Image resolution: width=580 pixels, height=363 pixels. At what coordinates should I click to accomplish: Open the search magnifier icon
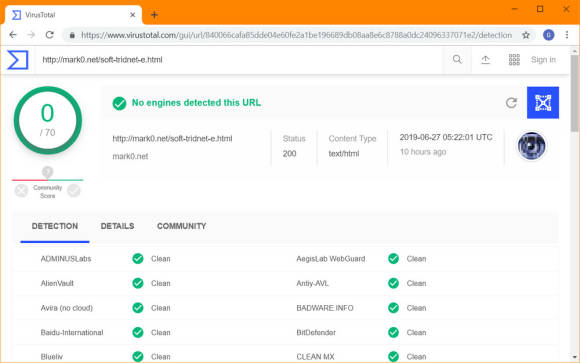point(457,59)
